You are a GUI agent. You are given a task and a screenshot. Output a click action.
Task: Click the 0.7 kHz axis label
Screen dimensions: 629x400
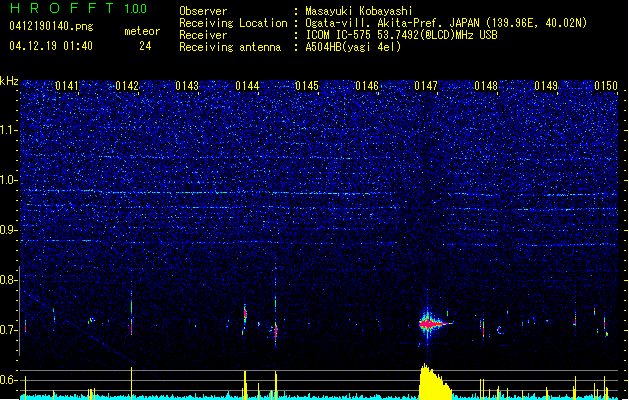pos(9,330)
